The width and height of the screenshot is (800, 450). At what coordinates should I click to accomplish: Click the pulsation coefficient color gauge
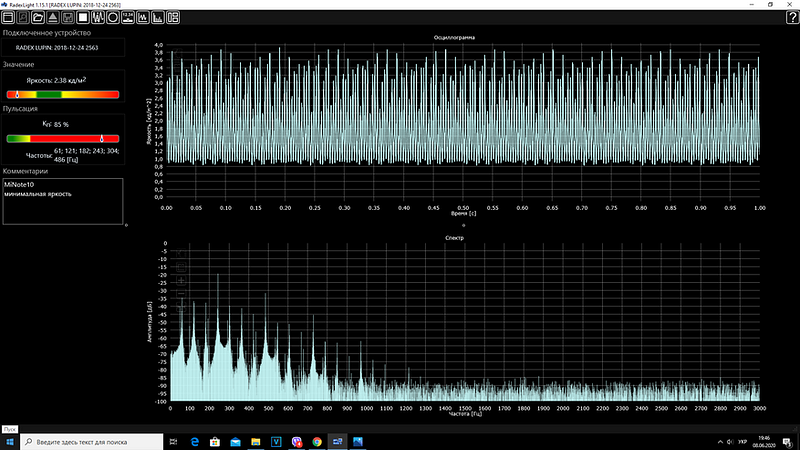pos(63,139)
